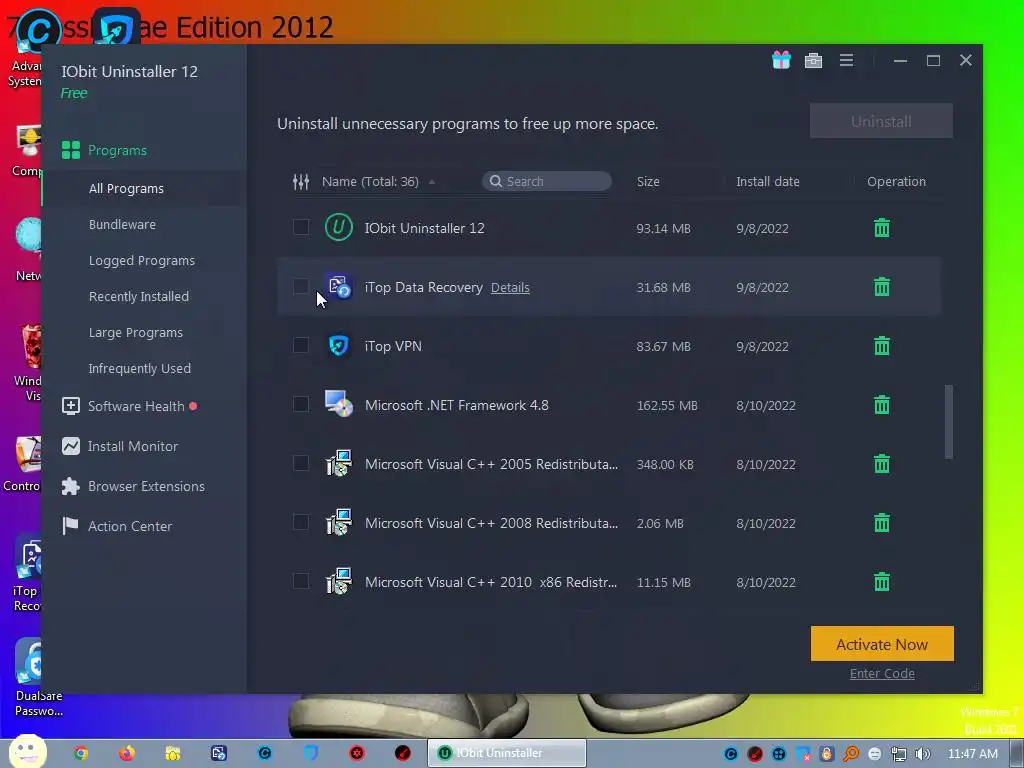
Task: Click the .NET Framework 4.8 program icon
Action: [338, 404]
